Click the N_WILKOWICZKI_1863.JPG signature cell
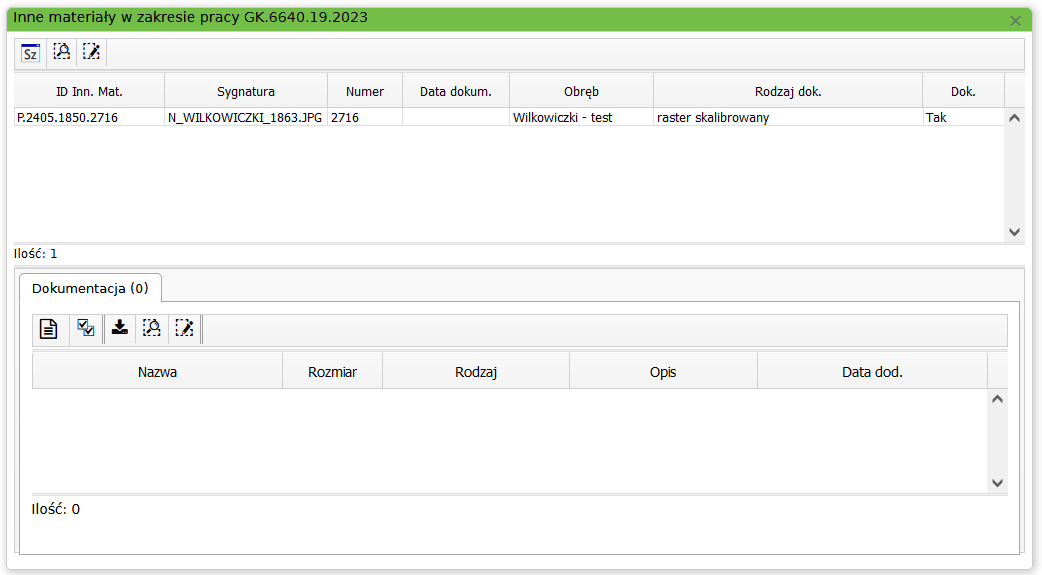This screenshot has width=1042, height=575. [x=245, y=117]
